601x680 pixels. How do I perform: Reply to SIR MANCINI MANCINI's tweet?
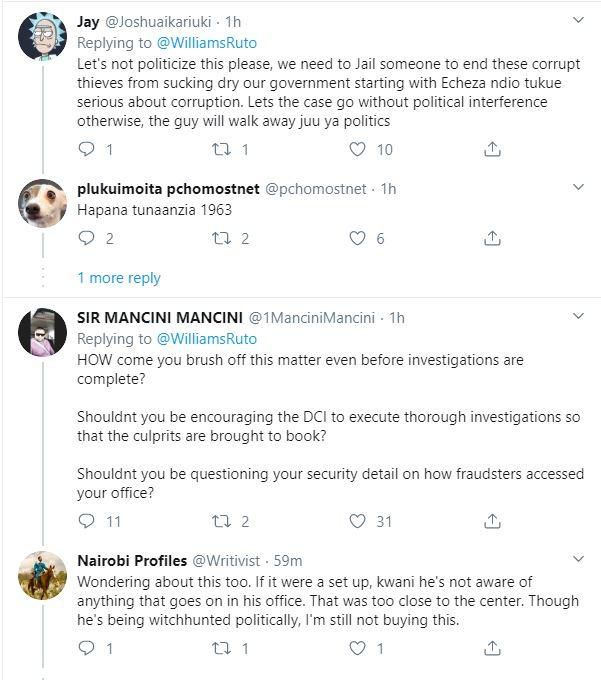pyautogui.click(x=86, y=521)
